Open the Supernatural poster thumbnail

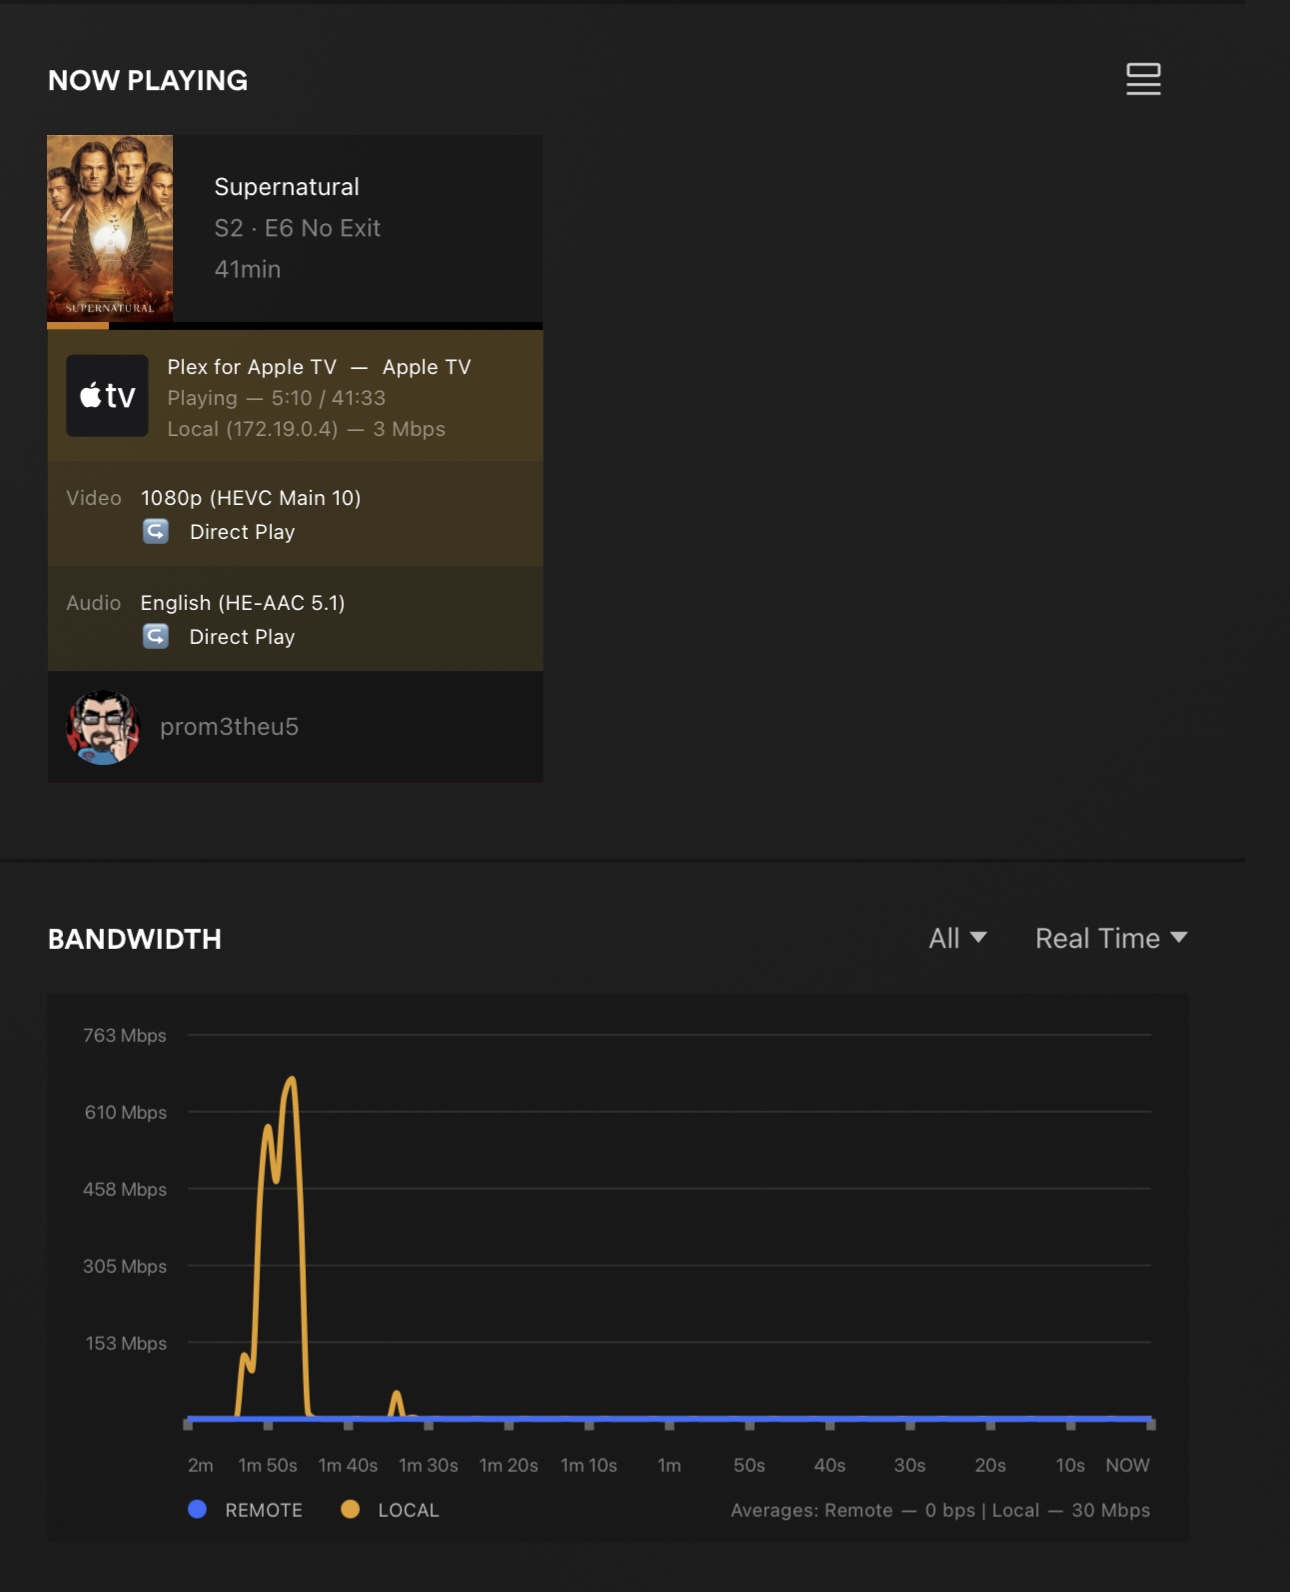[x=110, y=228]
